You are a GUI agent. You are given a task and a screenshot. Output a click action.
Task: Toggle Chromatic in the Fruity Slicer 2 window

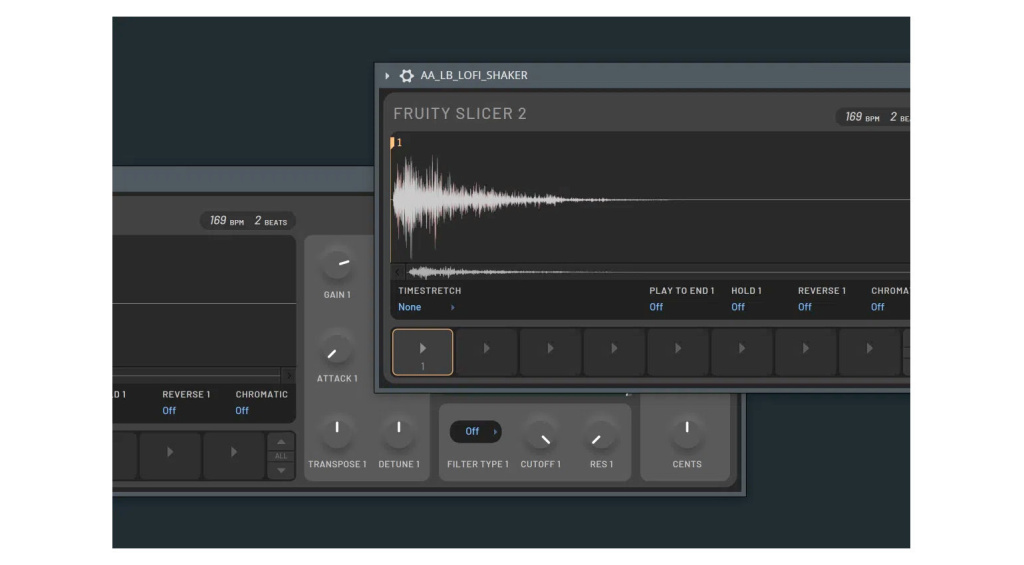click(x=878, y=307)
